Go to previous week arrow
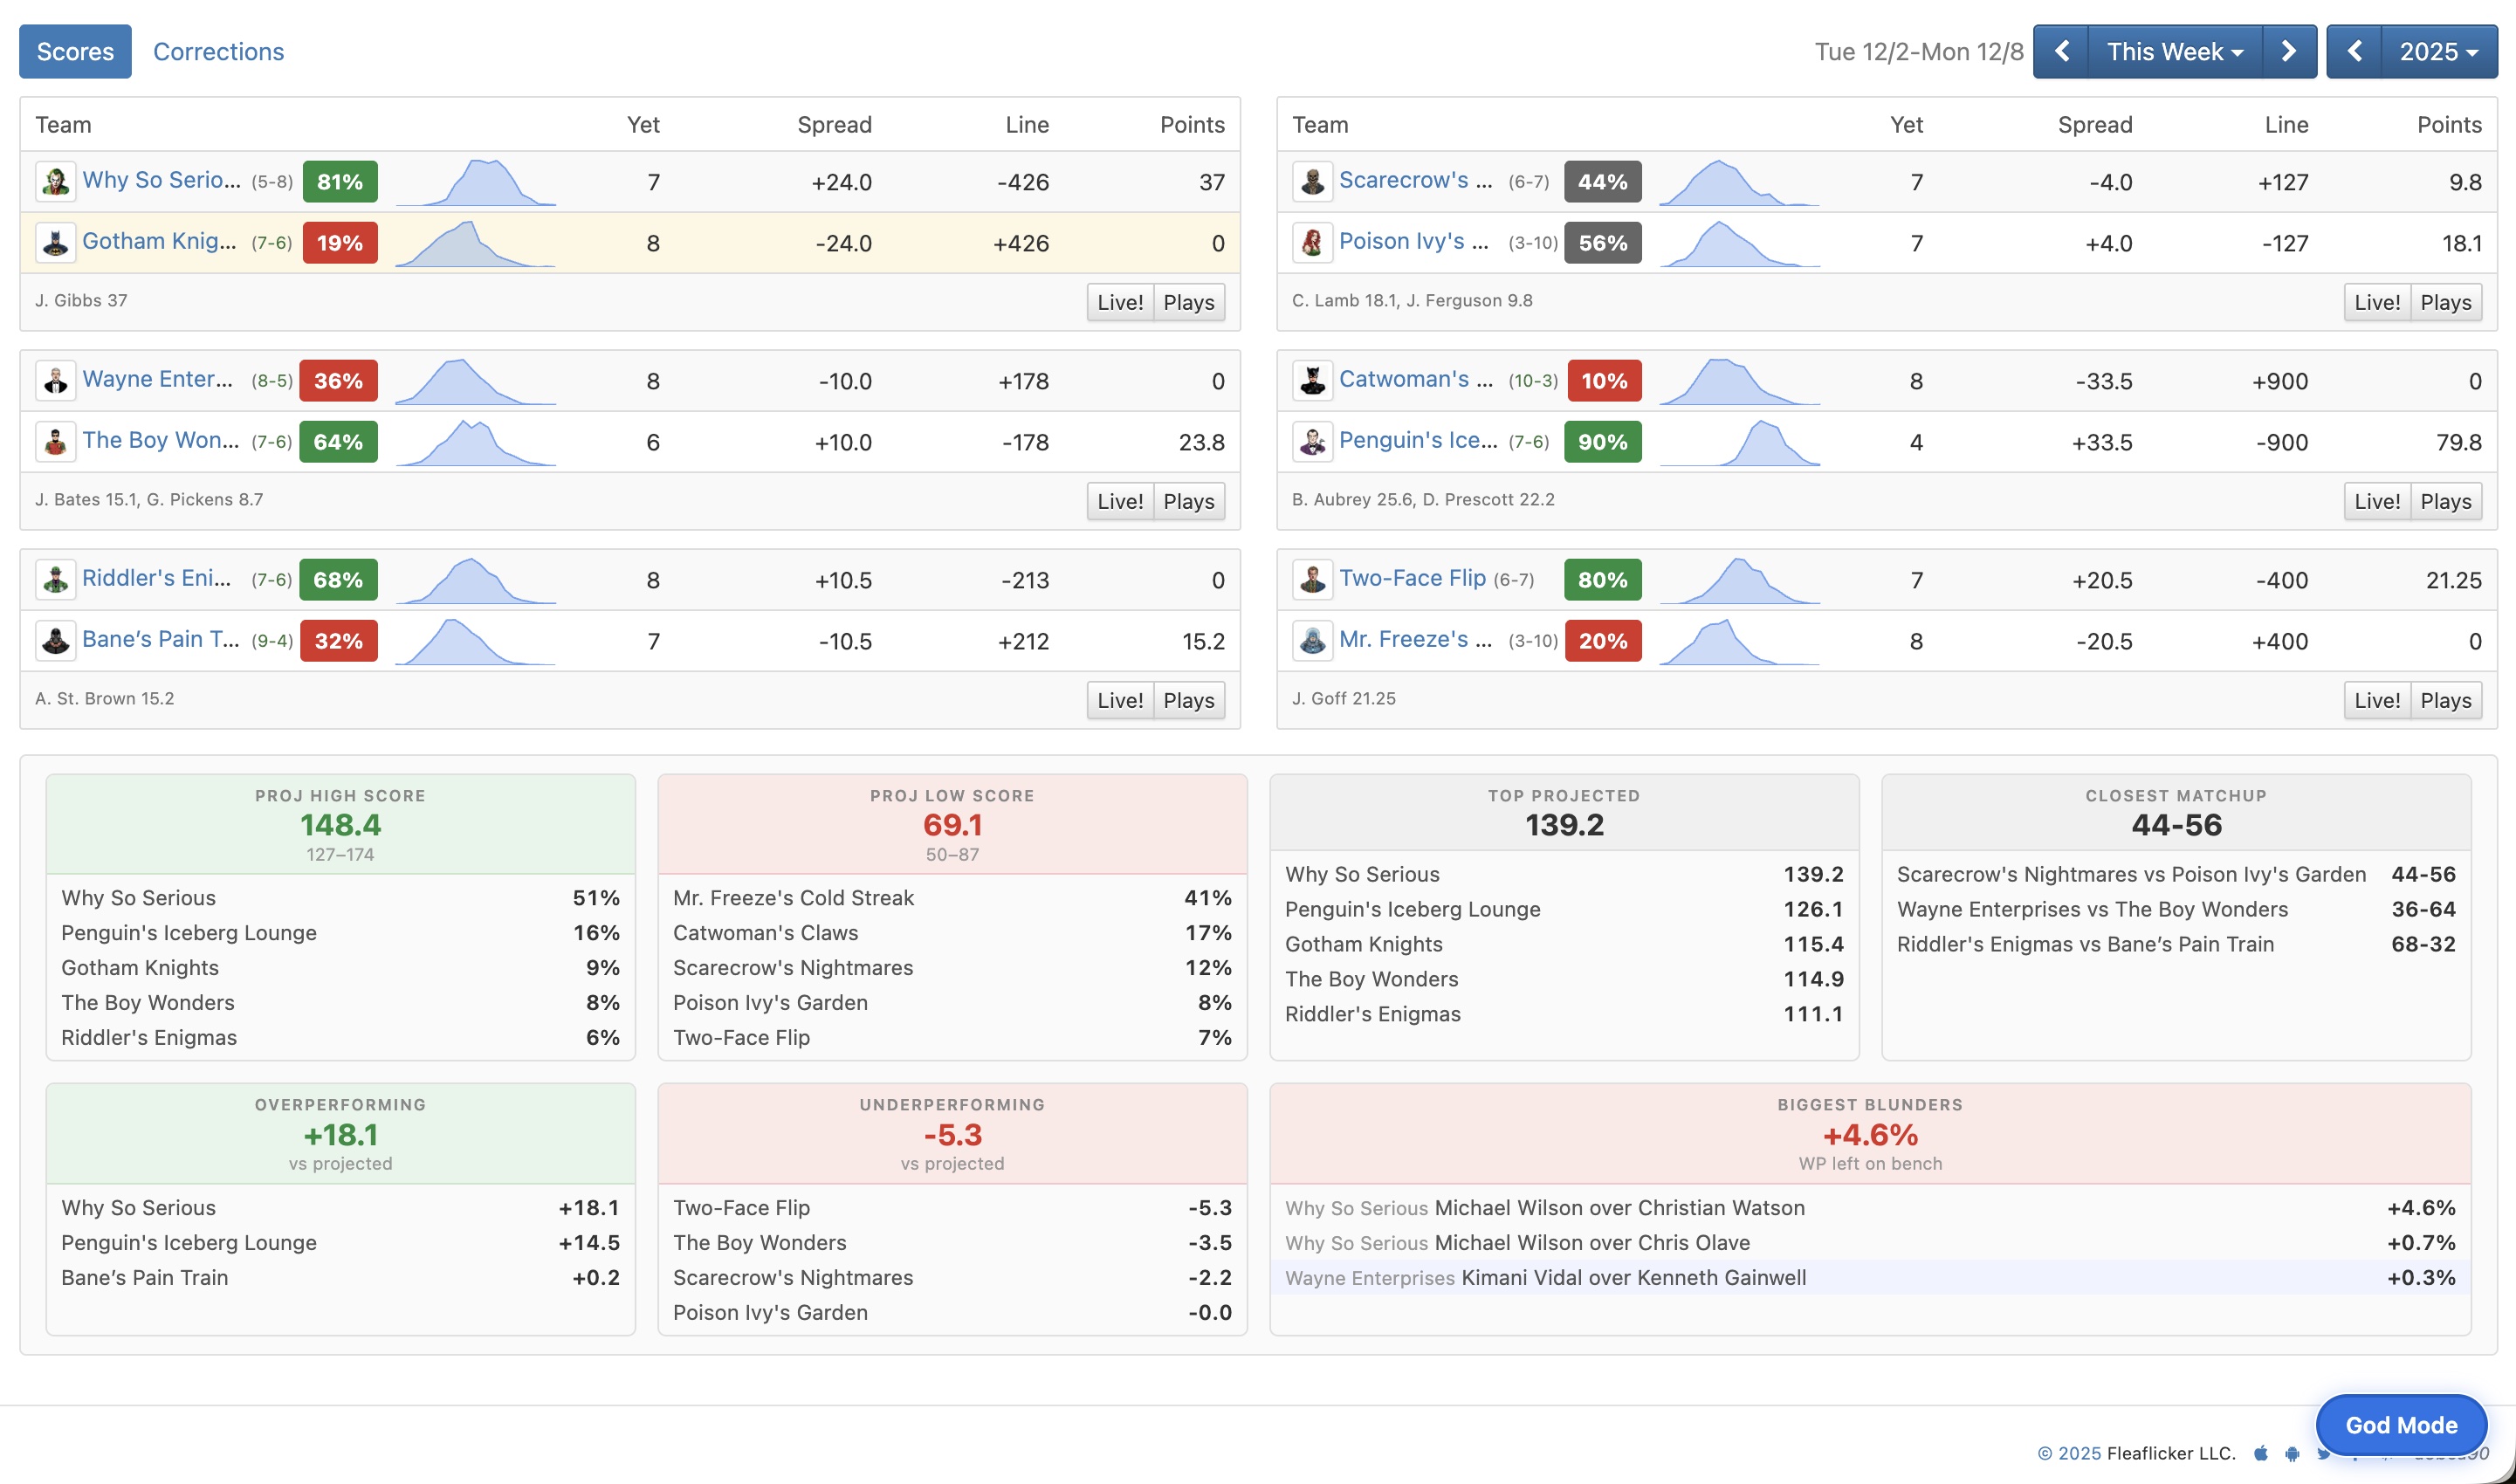 [2061, 52]
